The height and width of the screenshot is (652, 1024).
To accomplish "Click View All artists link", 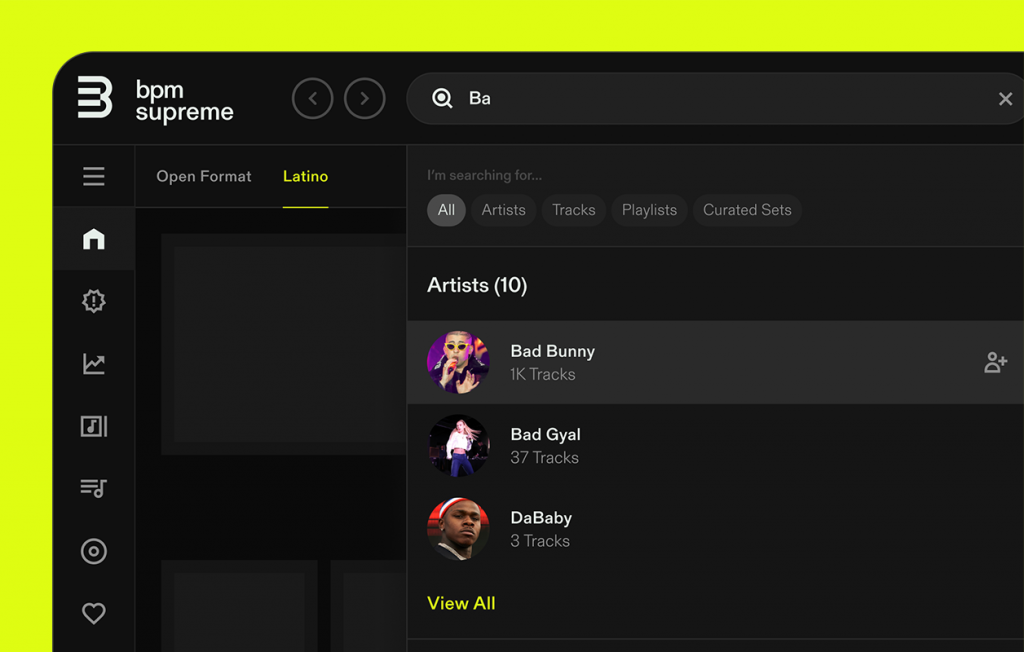I will click(x=461, y=603).
